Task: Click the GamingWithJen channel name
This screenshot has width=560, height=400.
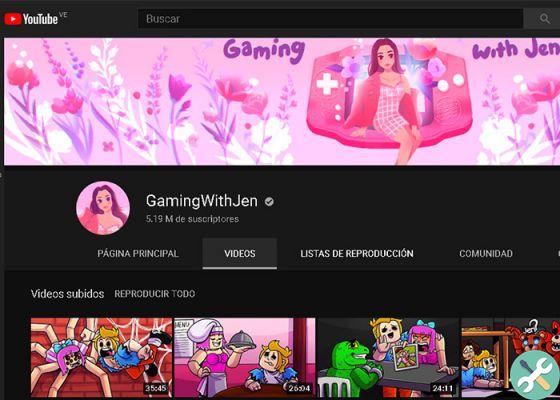Action: pyautogui.click(x=201, y=201)
